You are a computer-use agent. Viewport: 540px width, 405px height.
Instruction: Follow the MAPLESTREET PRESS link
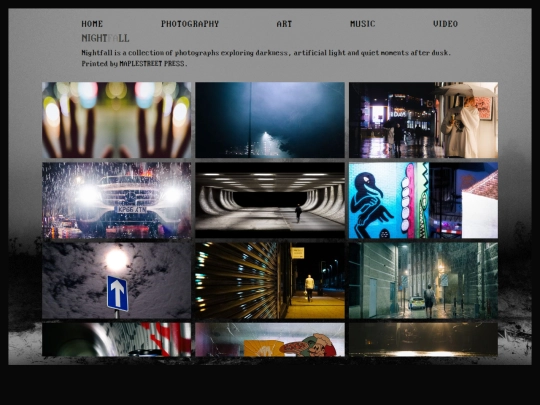pyautogui.click(x=152, y=63)
